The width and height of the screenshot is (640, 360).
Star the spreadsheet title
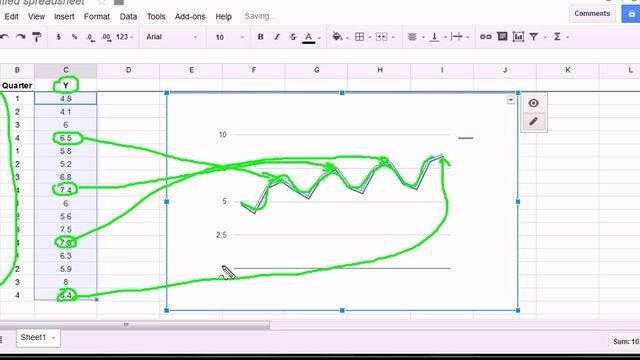(102, 2)
